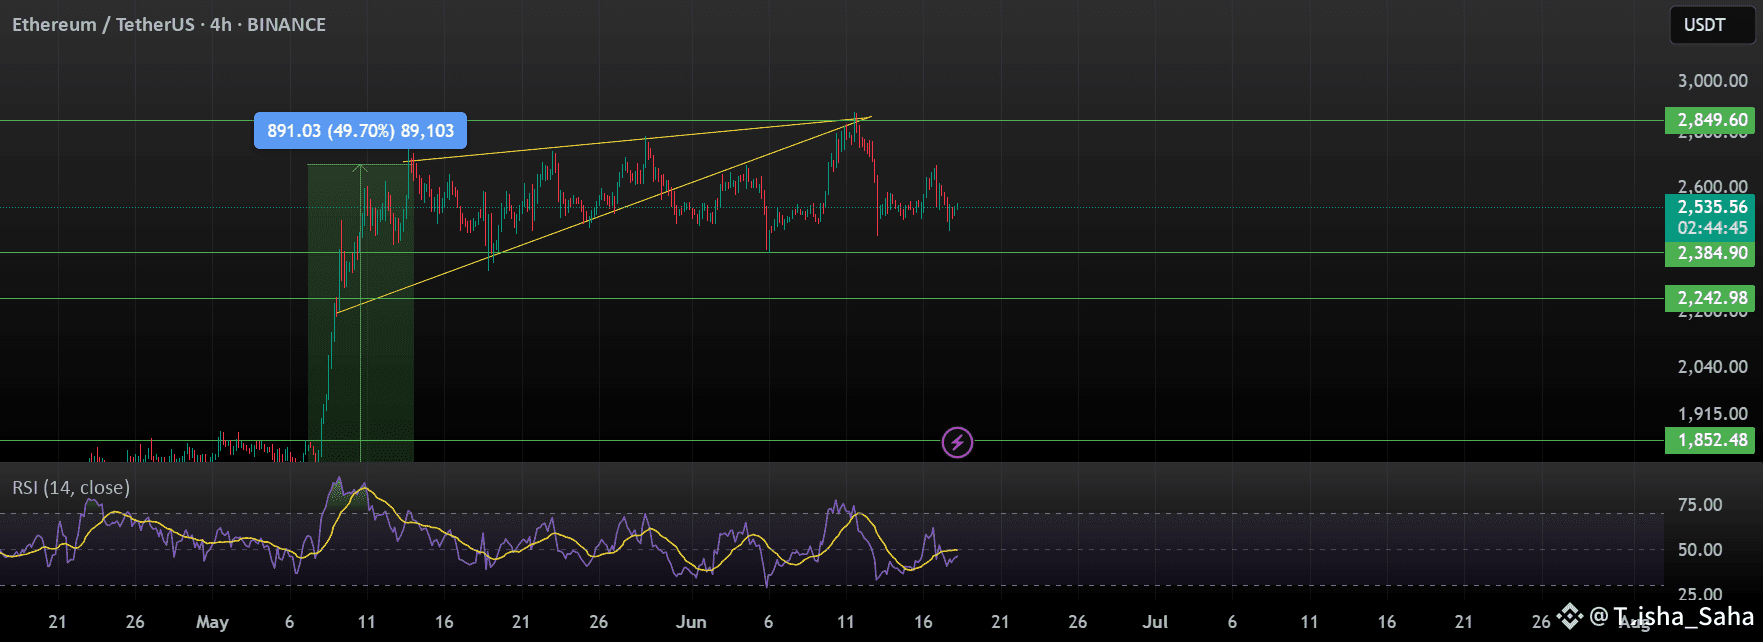Image resolution: width=1763 pixels, height=642 pixels.
Task: Click the 3,000.00 mark on price axis
Action: coord(1712,81)
